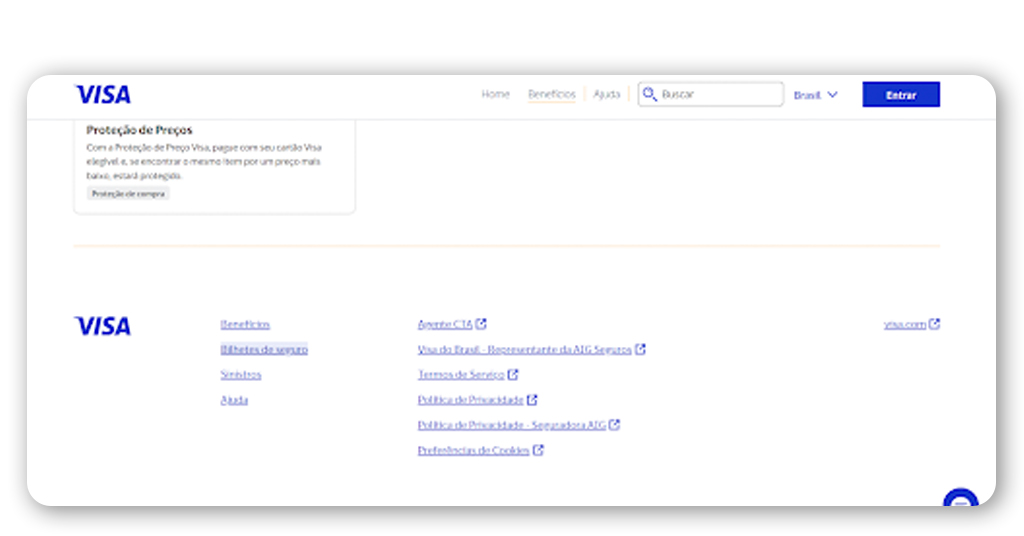Open the Bilhetes de seguro footer link
Image resolution: width=1024 pixels, height=536 pixels.
[x=264, y=349]
